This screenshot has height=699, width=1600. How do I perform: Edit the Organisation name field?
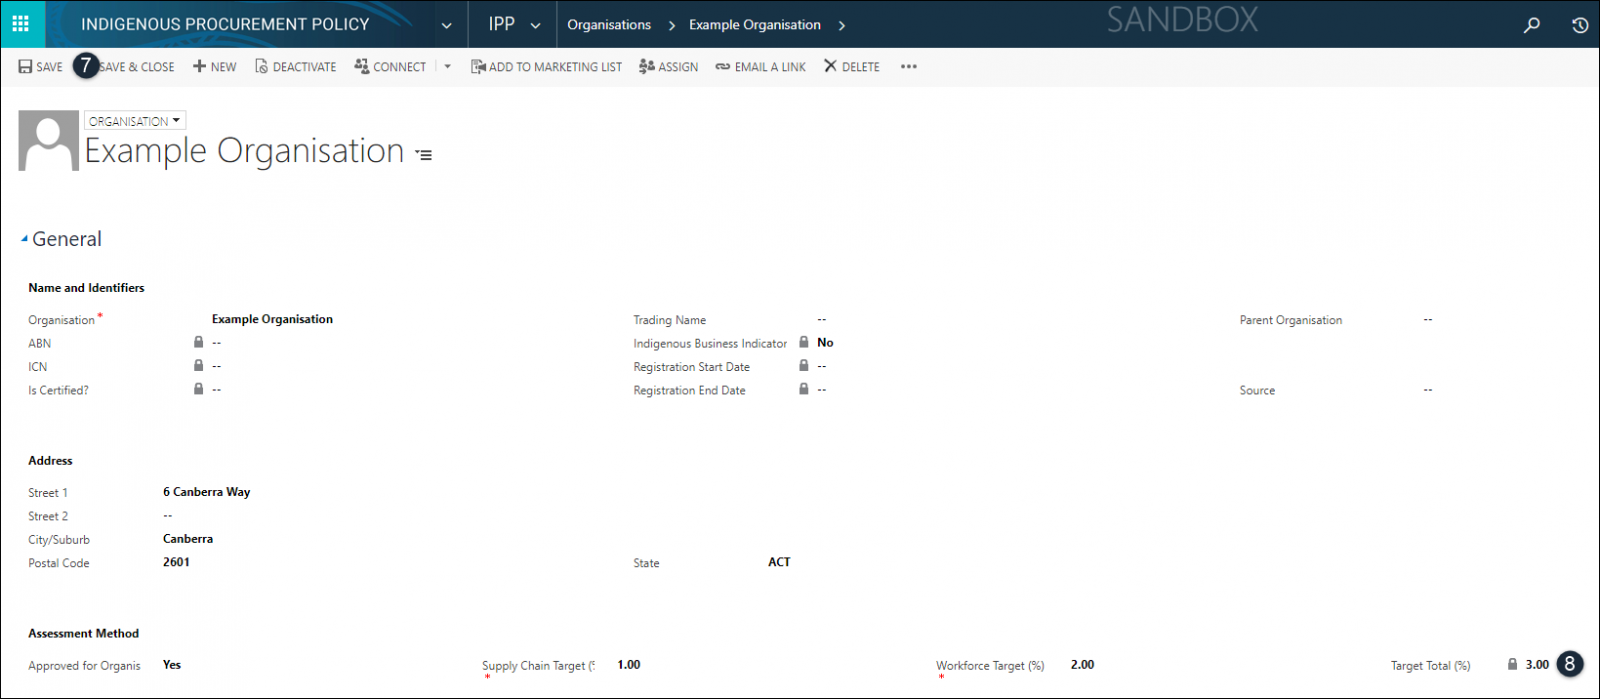[x=272, y=320]
